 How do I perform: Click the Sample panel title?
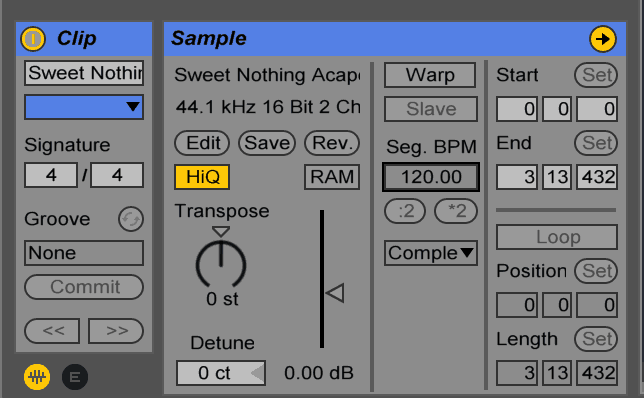coord(209,39)
